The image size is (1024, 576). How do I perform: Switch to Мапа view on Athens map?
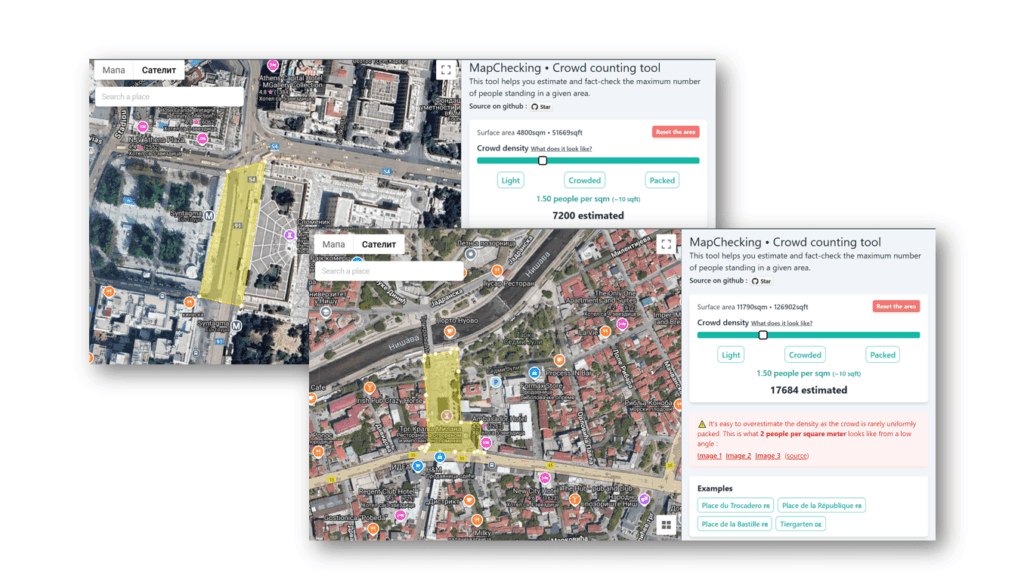[114, 70]
